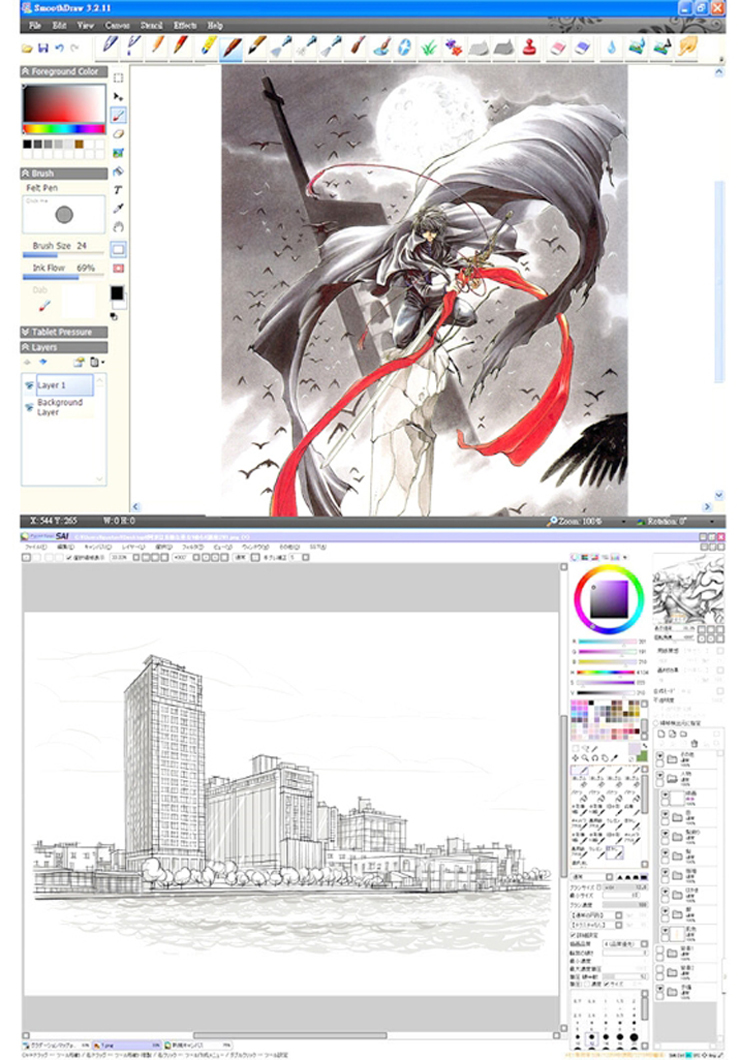Viewport: 740px width, 1060px height.
Task: Select the Grass brush in the brush toolbar
Action: click(428, 46)
